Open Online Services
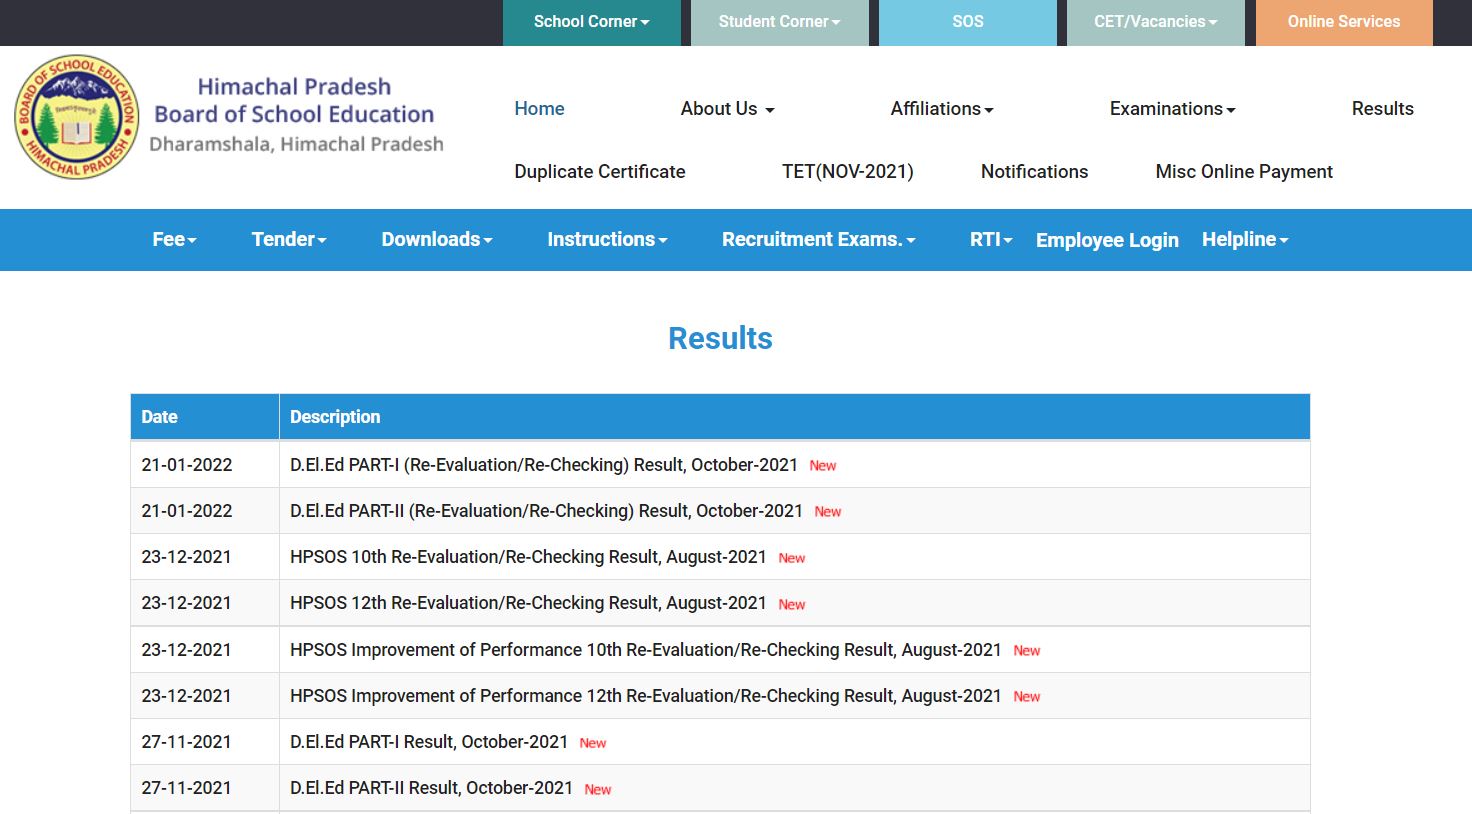Image resolution: width=1472 pixels, height=814 pixels. tap(1344, 22)
